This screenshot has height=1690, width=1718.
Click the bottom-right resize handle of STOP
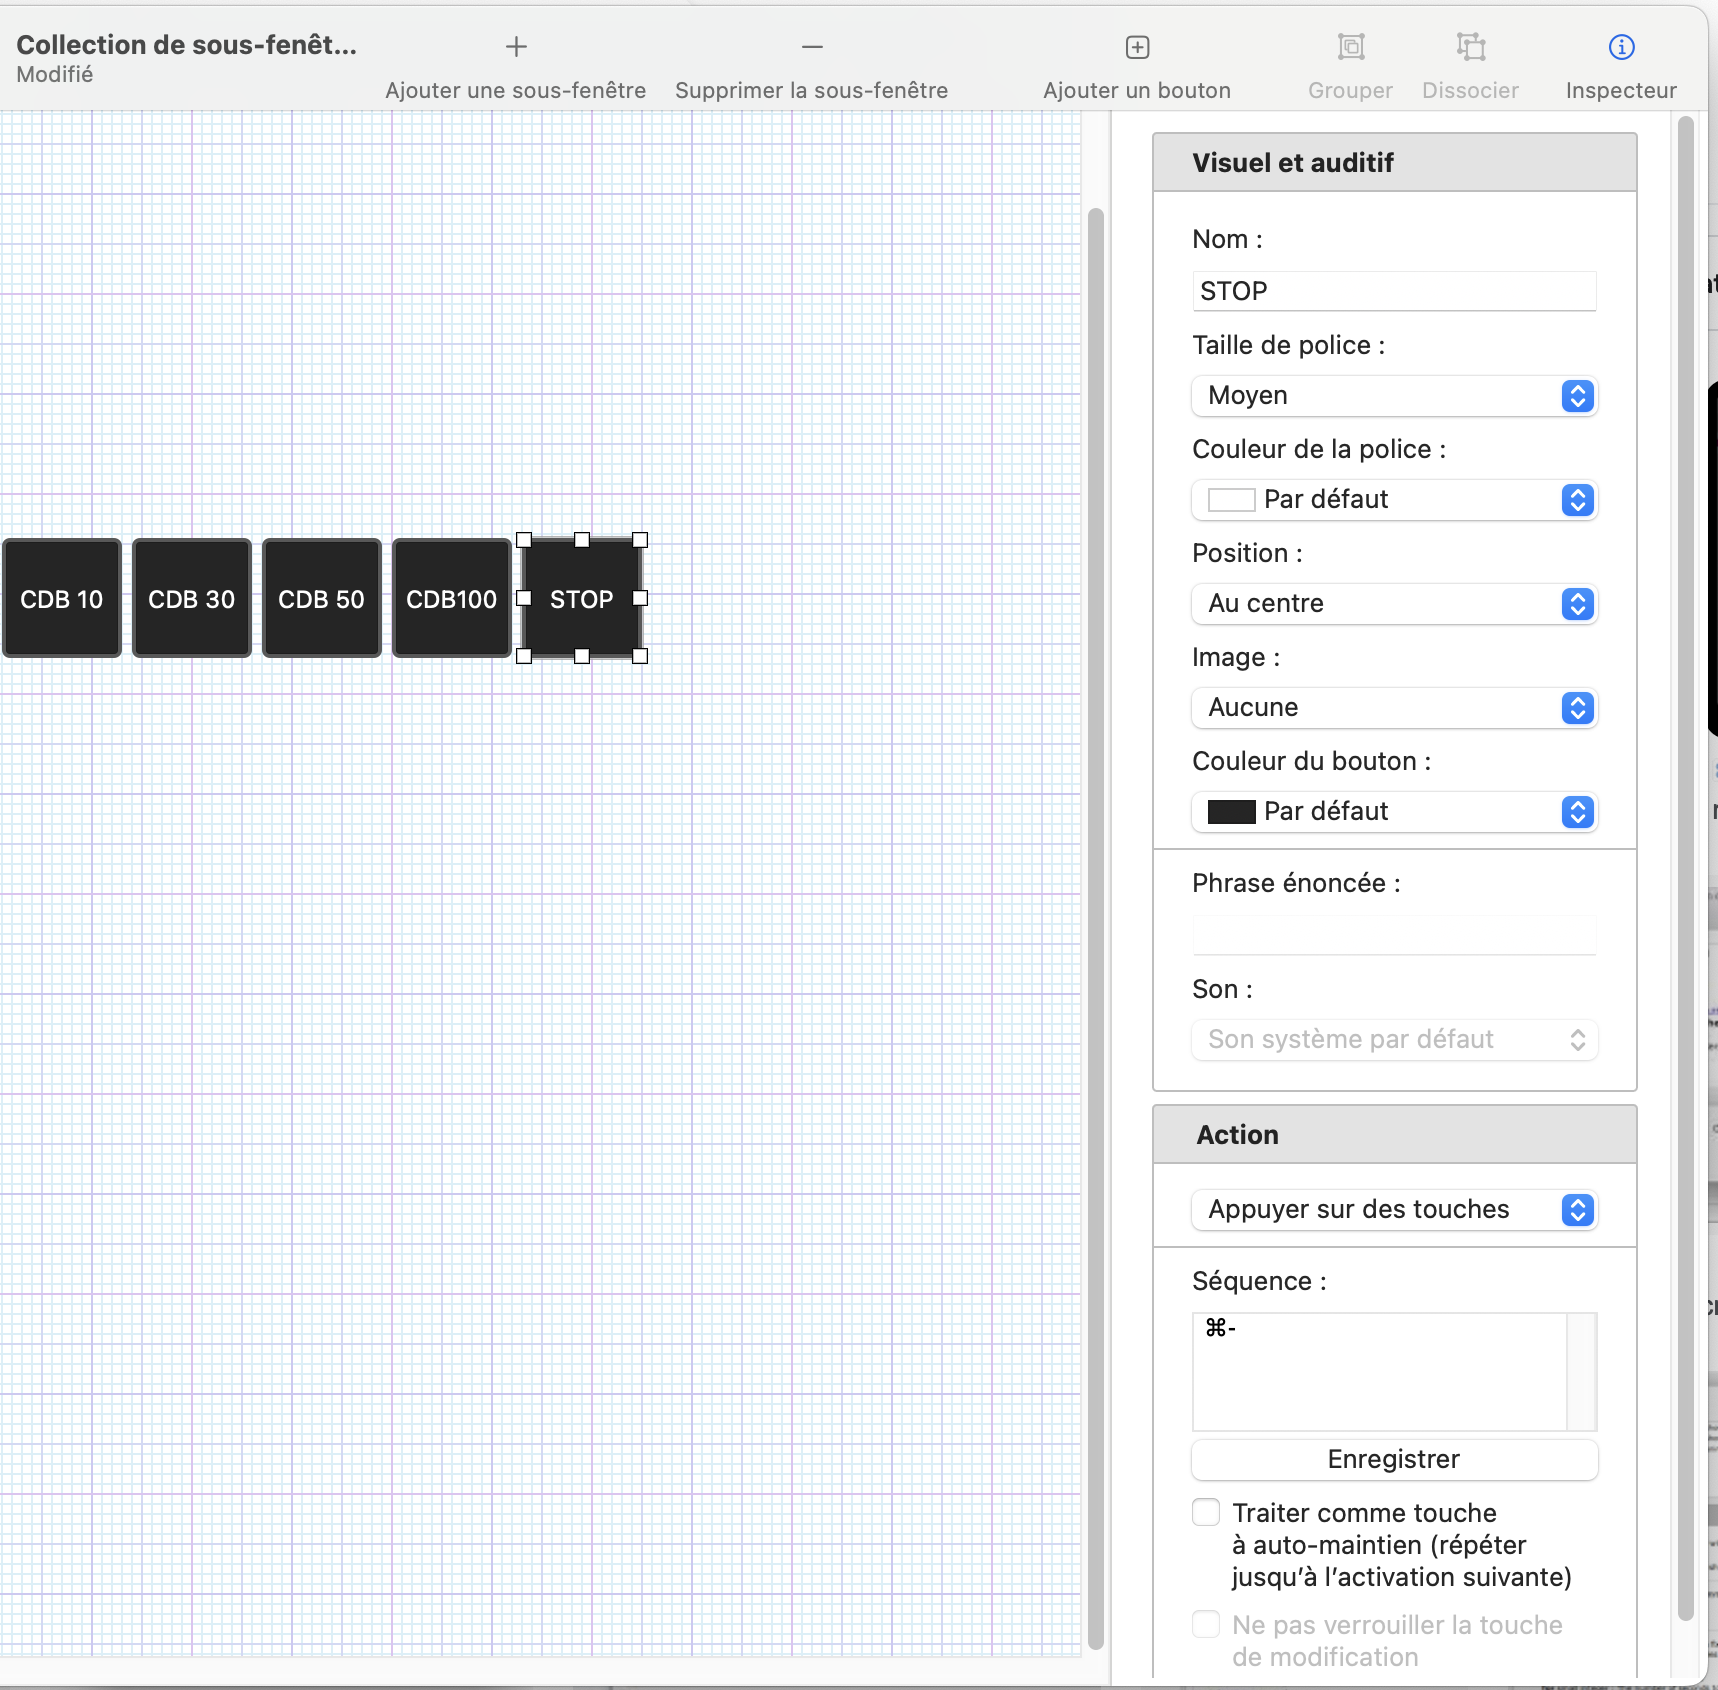pyautogui.click(x=640, y=656)
